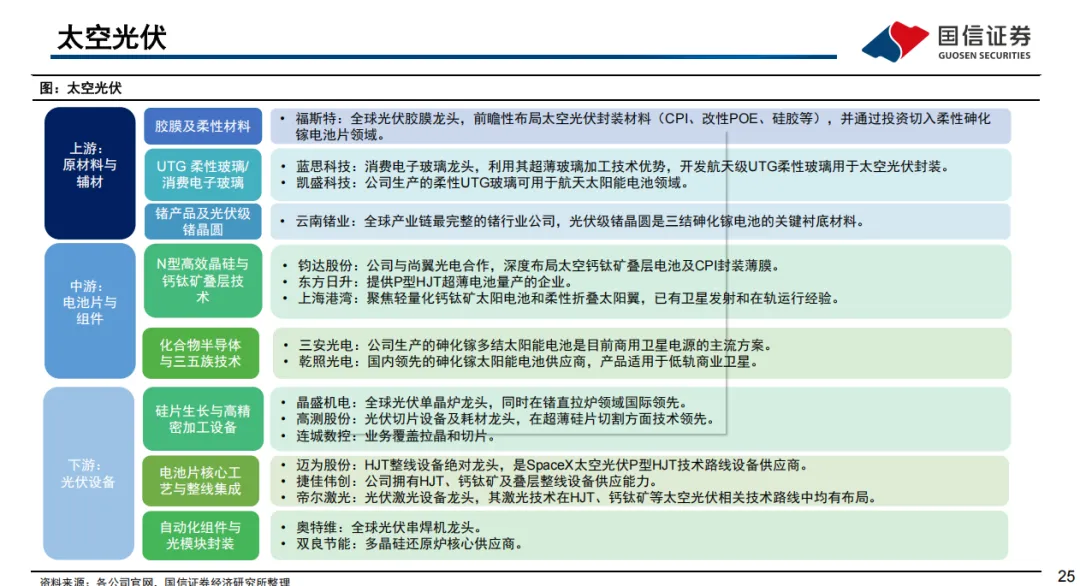The width and height of the screenshot is (1080, 586).
Task: Click the 图：太空光伏 caption
Action: pos(81,88)
